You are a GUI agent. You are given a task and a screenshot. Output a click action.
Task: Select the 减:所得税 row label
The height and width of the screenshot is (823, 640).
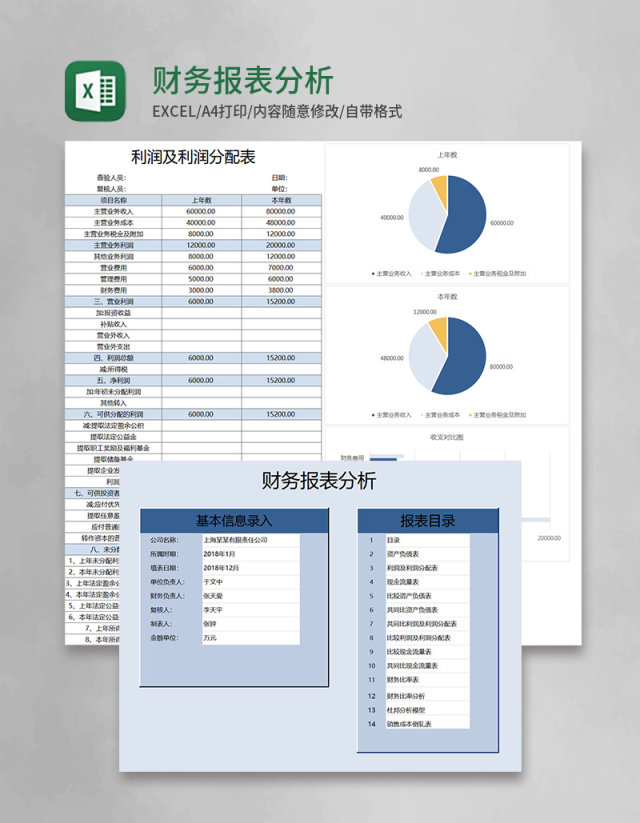pos(113,369)
